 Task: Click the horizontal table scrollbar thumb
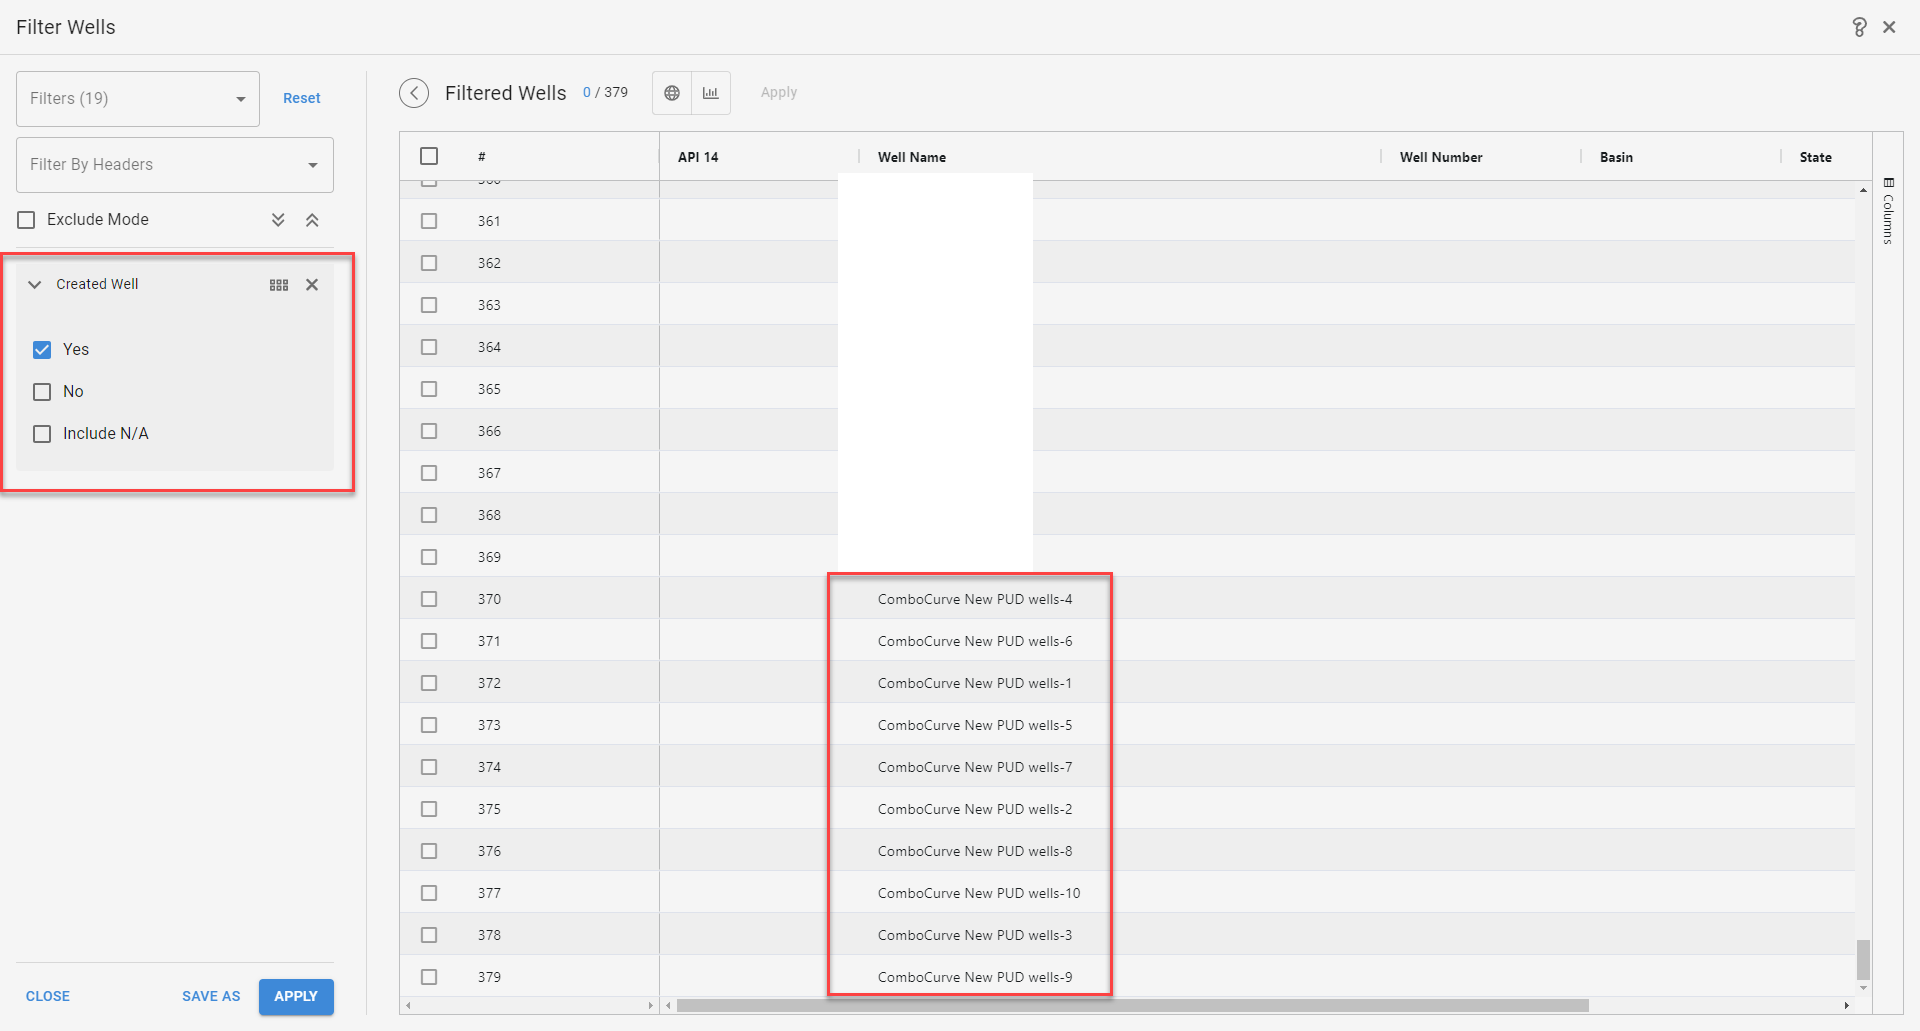1132,1005
